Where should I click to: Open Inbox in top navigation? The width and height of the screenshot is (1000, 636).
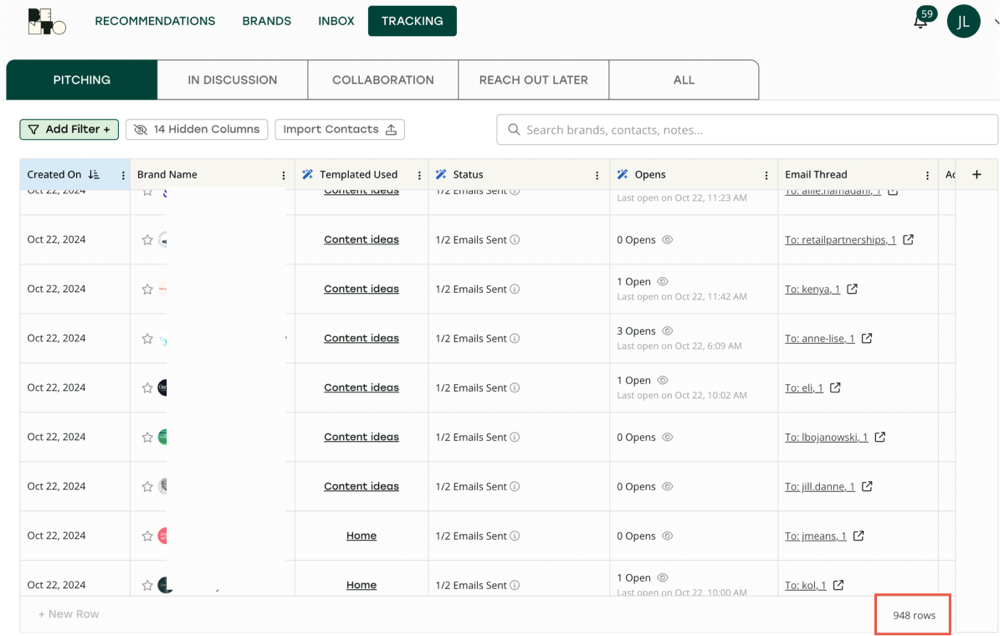[336, 21]
